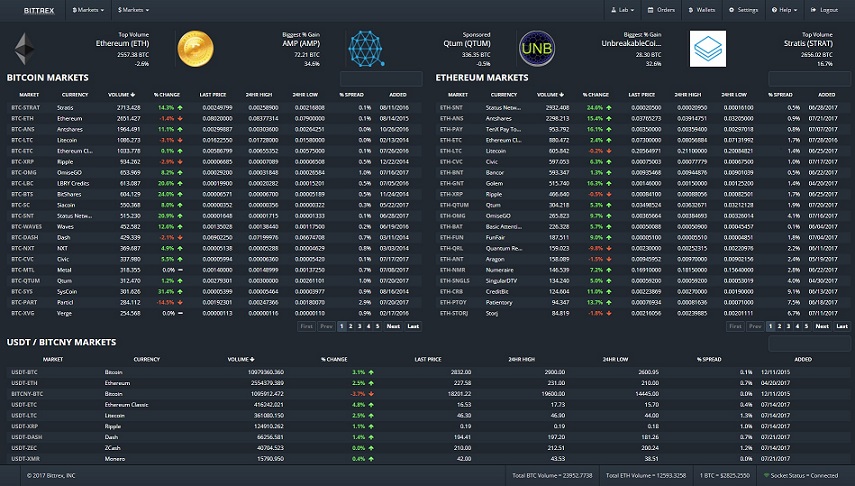Select the BTC-OMG OmiseGO market

pos(214,172)
